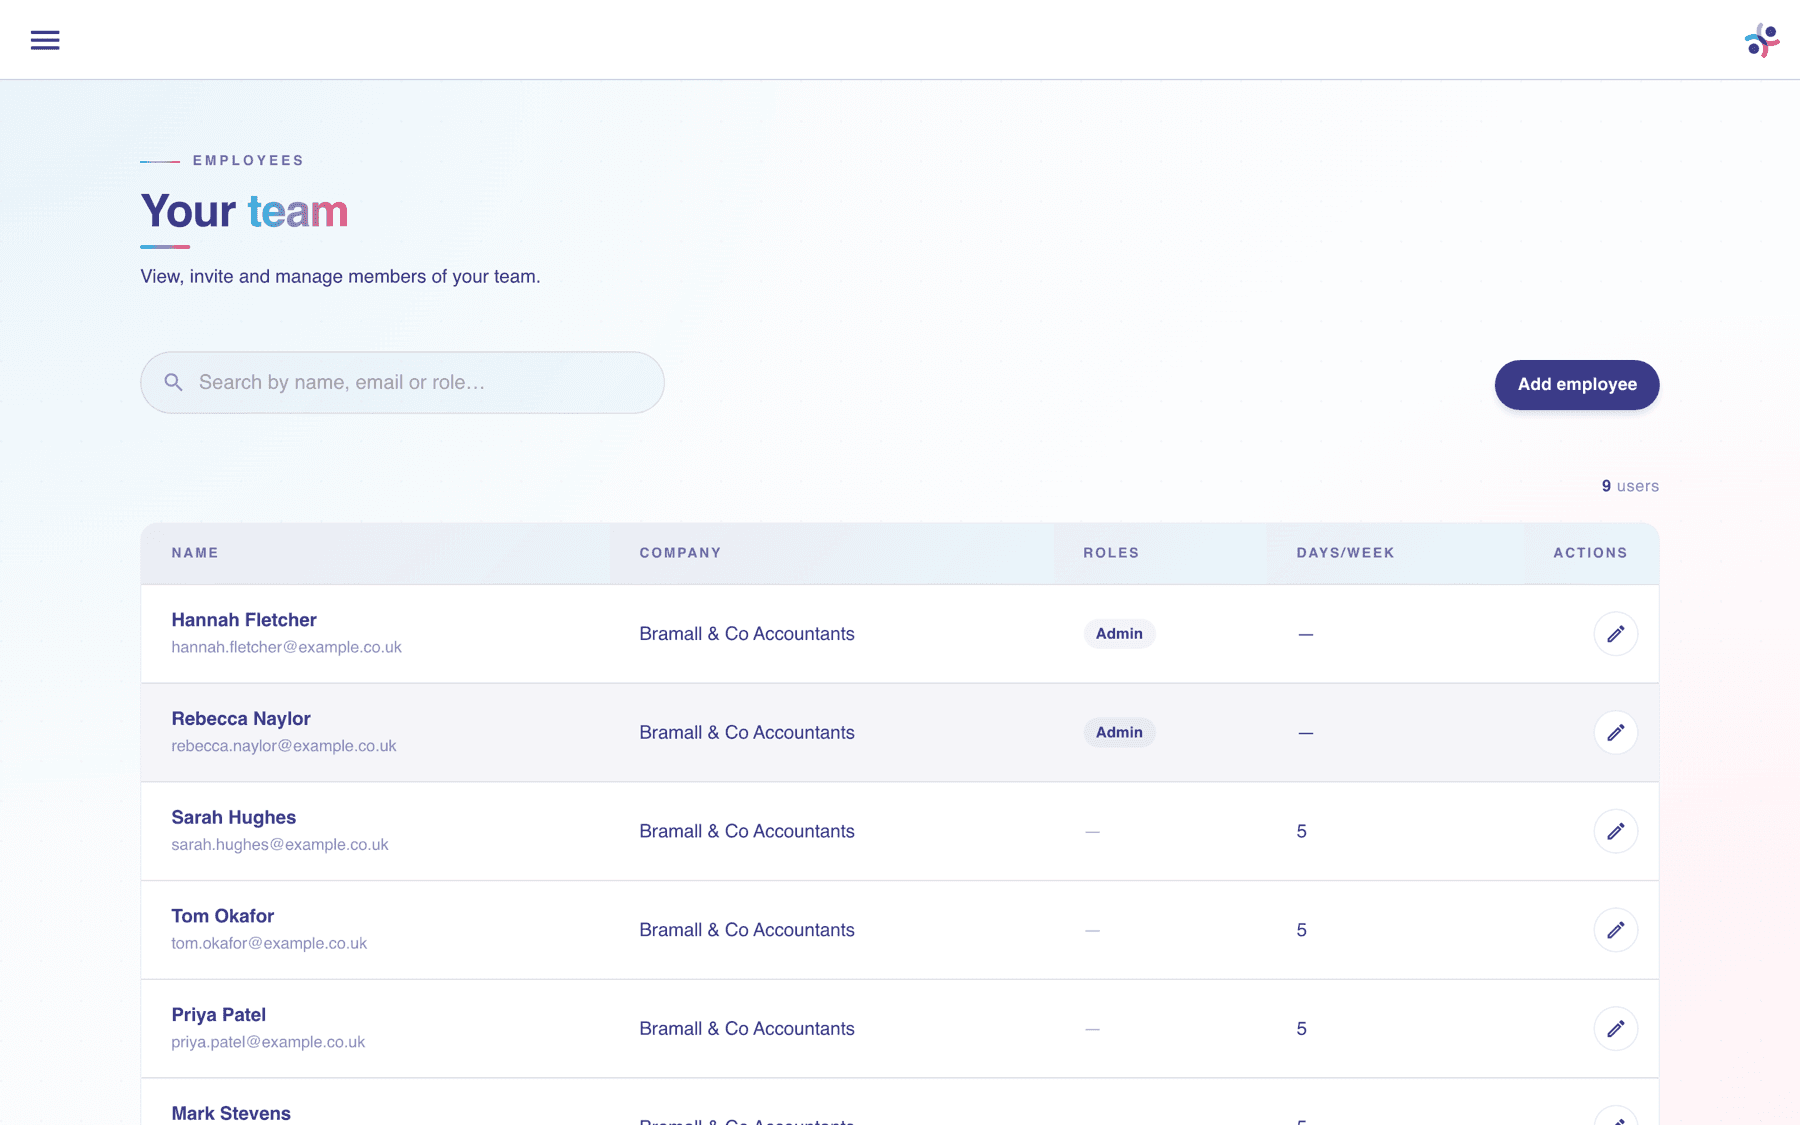1800x1125 pixels.
Task: Click Tom Okafor's company cell
Action: 747,930
